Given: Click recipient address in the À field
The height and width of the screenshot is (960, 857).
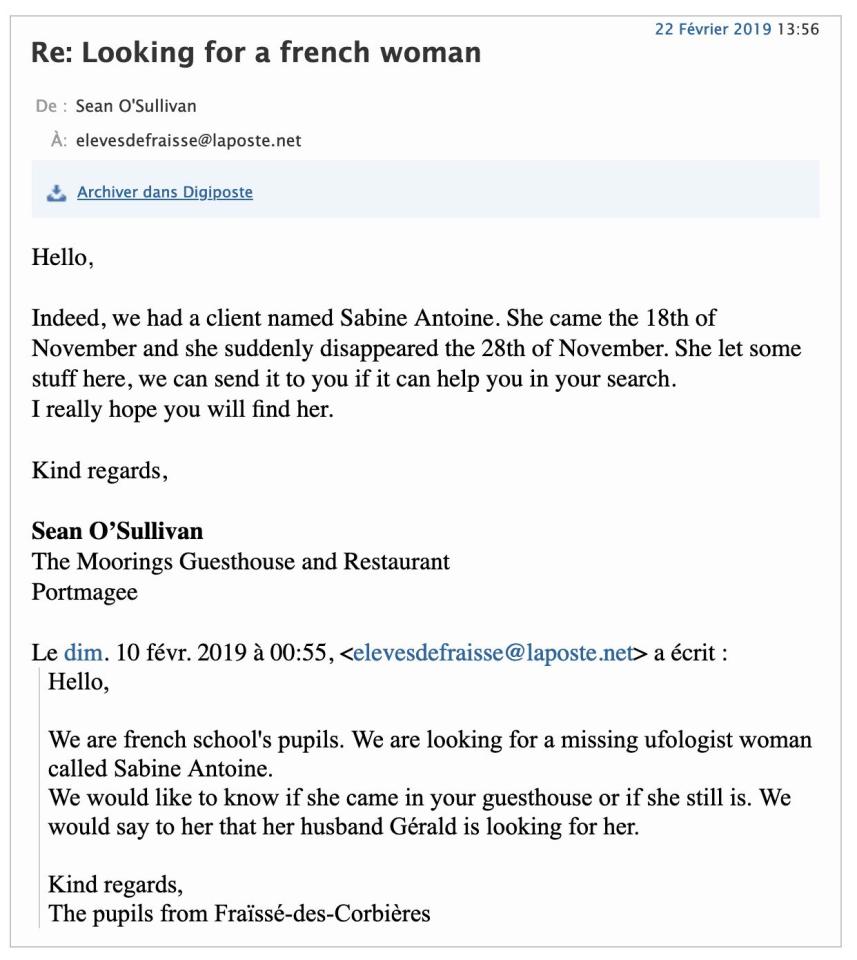Looking at the screenshot, I should 188,140.
